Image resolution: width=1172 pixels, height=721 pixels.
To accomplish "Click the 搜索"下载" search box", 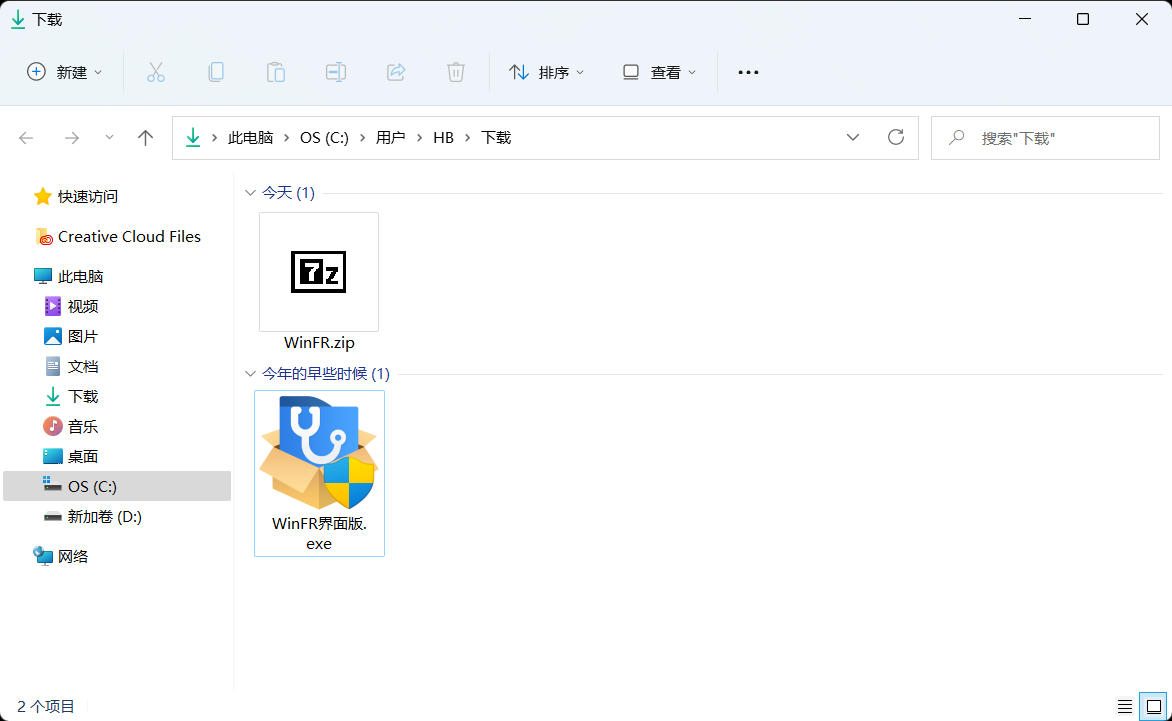I will click(1045, 138).
